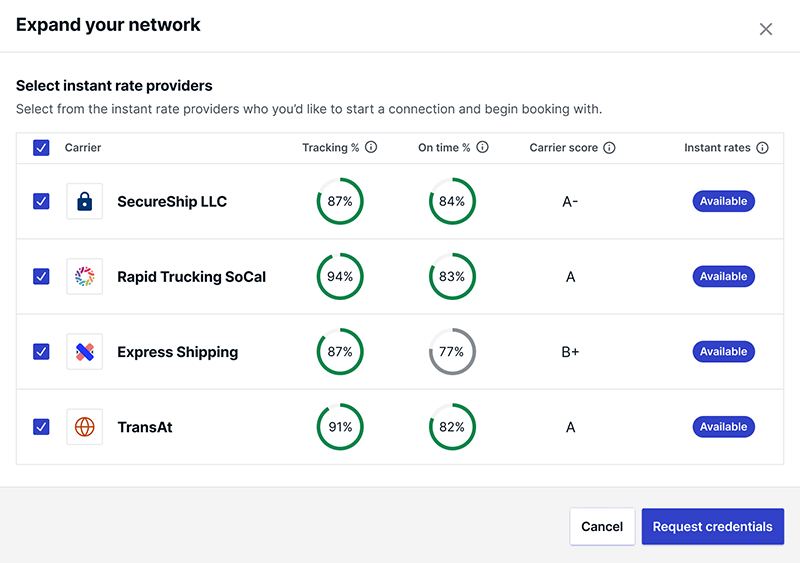The width and height of the screenshot is (800, 563).
Task: Click the Request credentials button
Action: click(x=713, y=526)
